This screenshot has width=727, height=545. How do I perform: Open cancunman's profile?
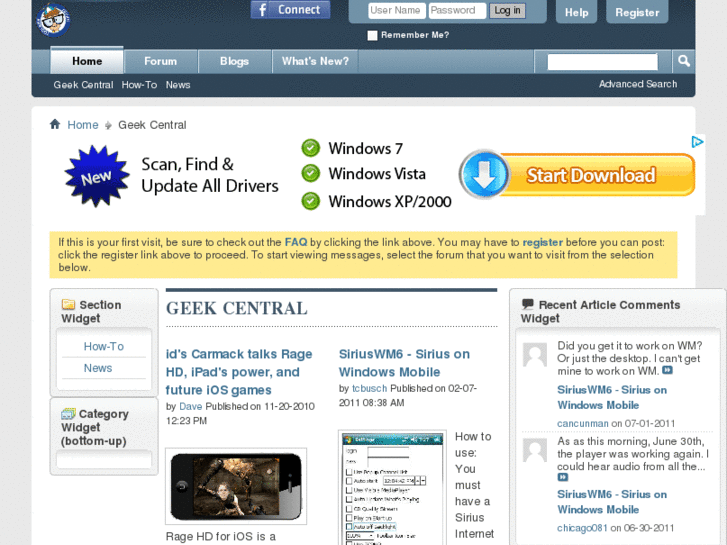click(x=582, y=423)
